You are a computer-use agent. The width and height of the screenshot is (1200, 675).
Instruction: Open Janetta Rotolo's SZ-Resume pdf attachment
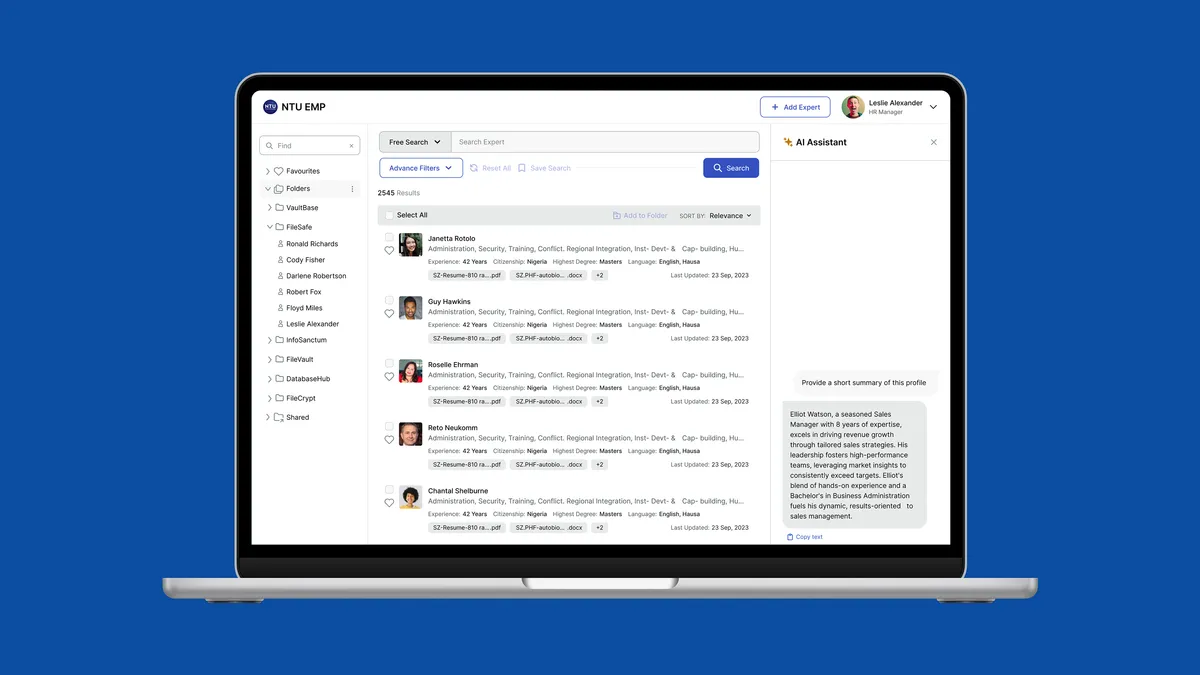[x=467, y=275]
